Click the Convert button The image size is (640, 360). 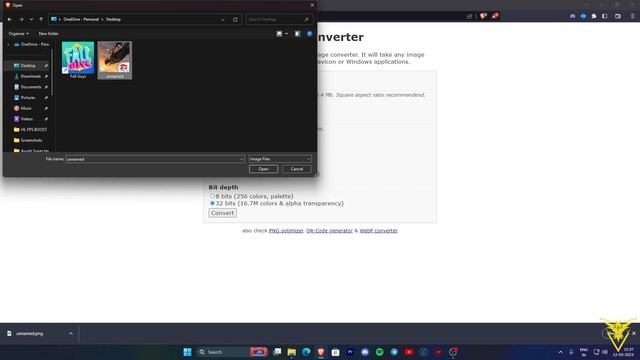[x=222, y=213]
